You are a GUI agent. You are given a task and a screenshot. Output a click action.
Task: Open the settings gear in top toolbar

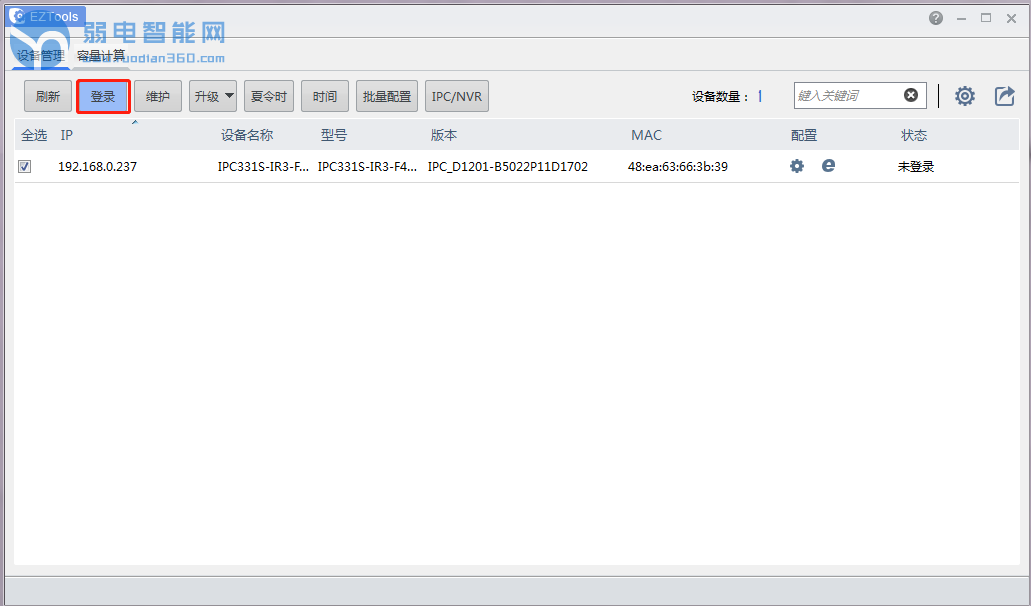(964, 96)
